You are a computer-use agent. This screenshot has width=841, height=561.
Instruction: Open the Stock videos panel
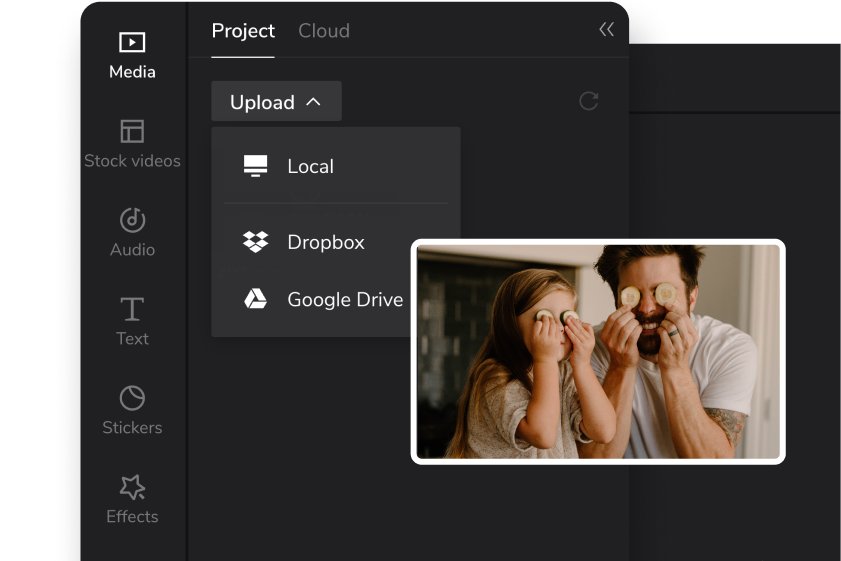pyautogui.click(x=132, y=144)
